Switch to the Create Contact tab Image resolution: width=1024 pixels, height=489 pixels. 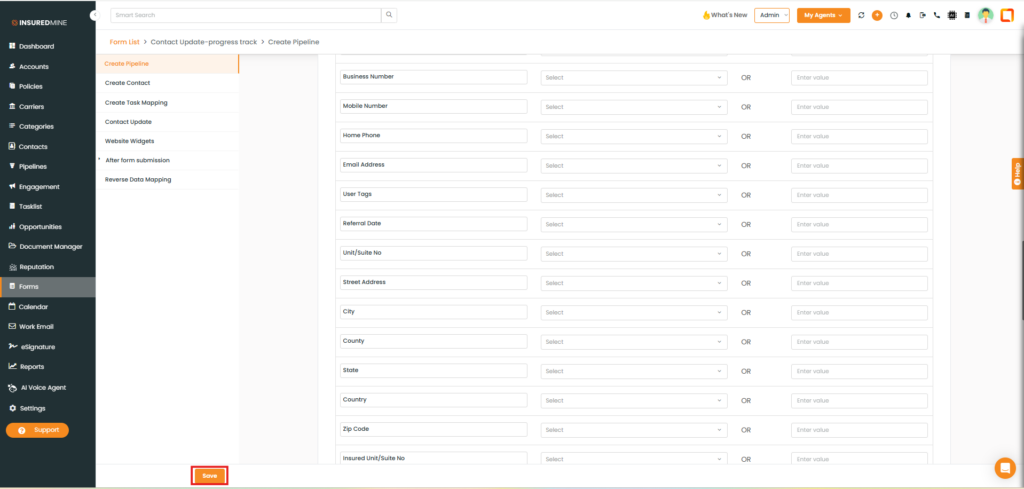click(x=129, y=83)
